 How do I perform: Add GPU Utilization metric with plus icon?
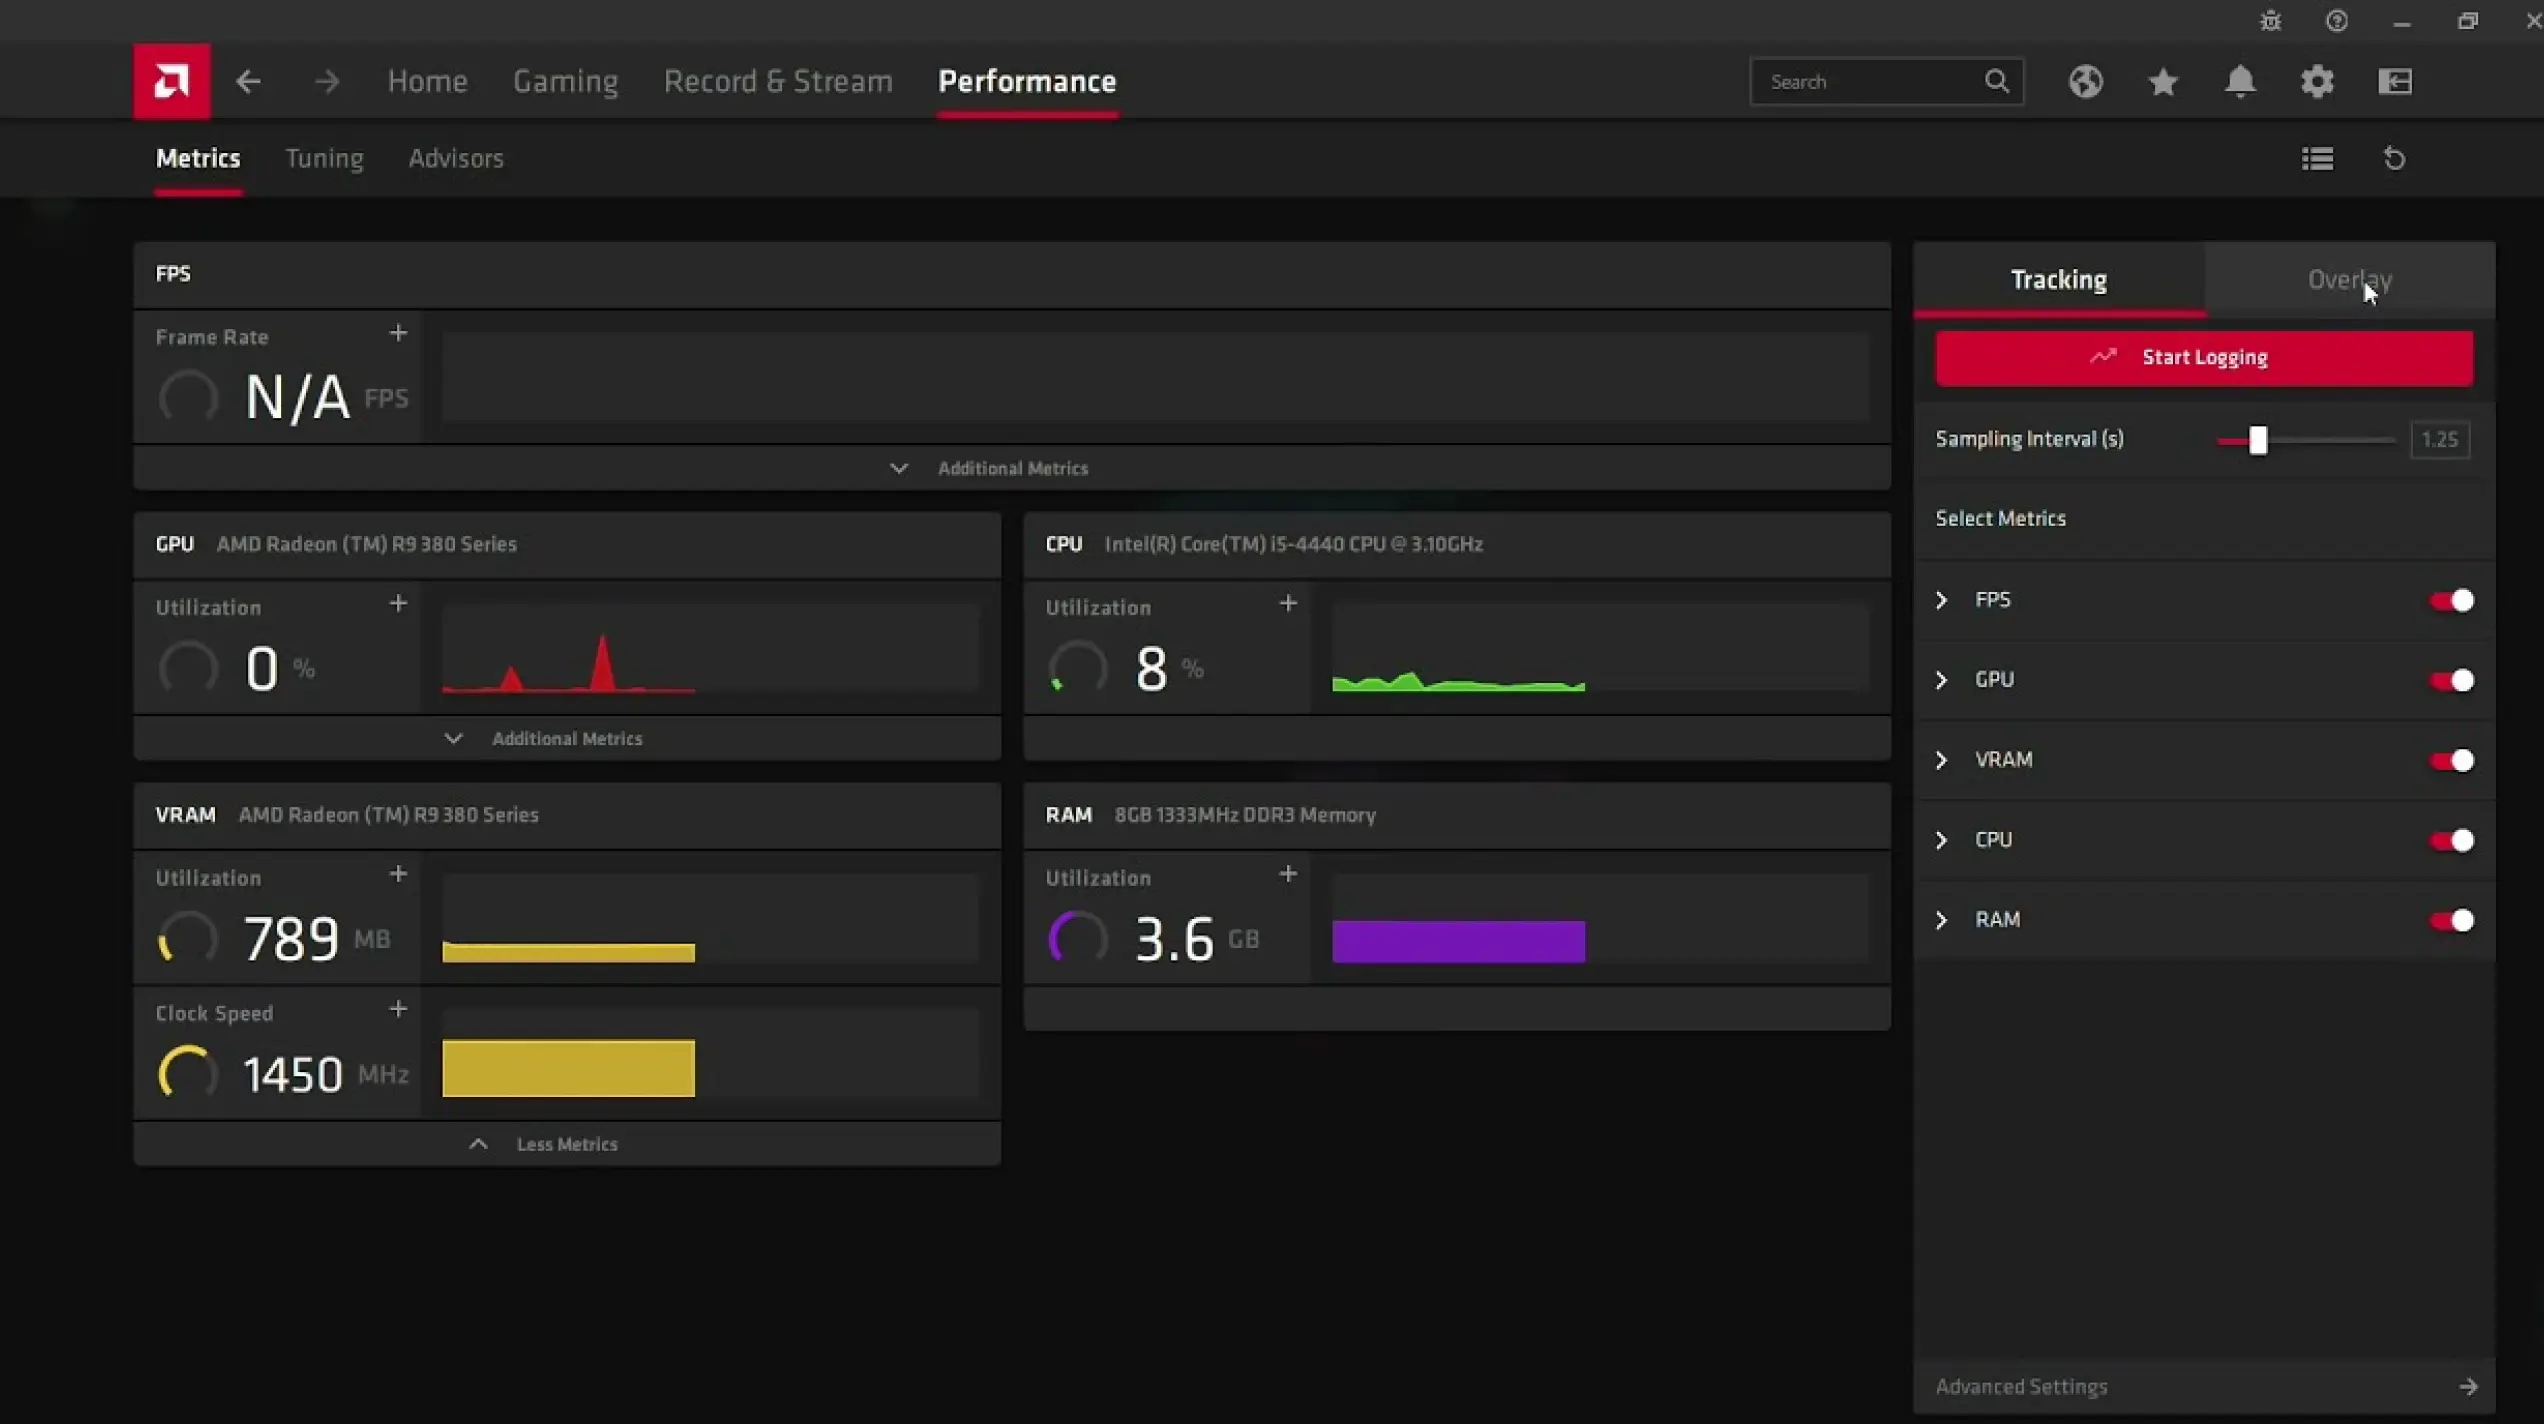pos(398,603)
